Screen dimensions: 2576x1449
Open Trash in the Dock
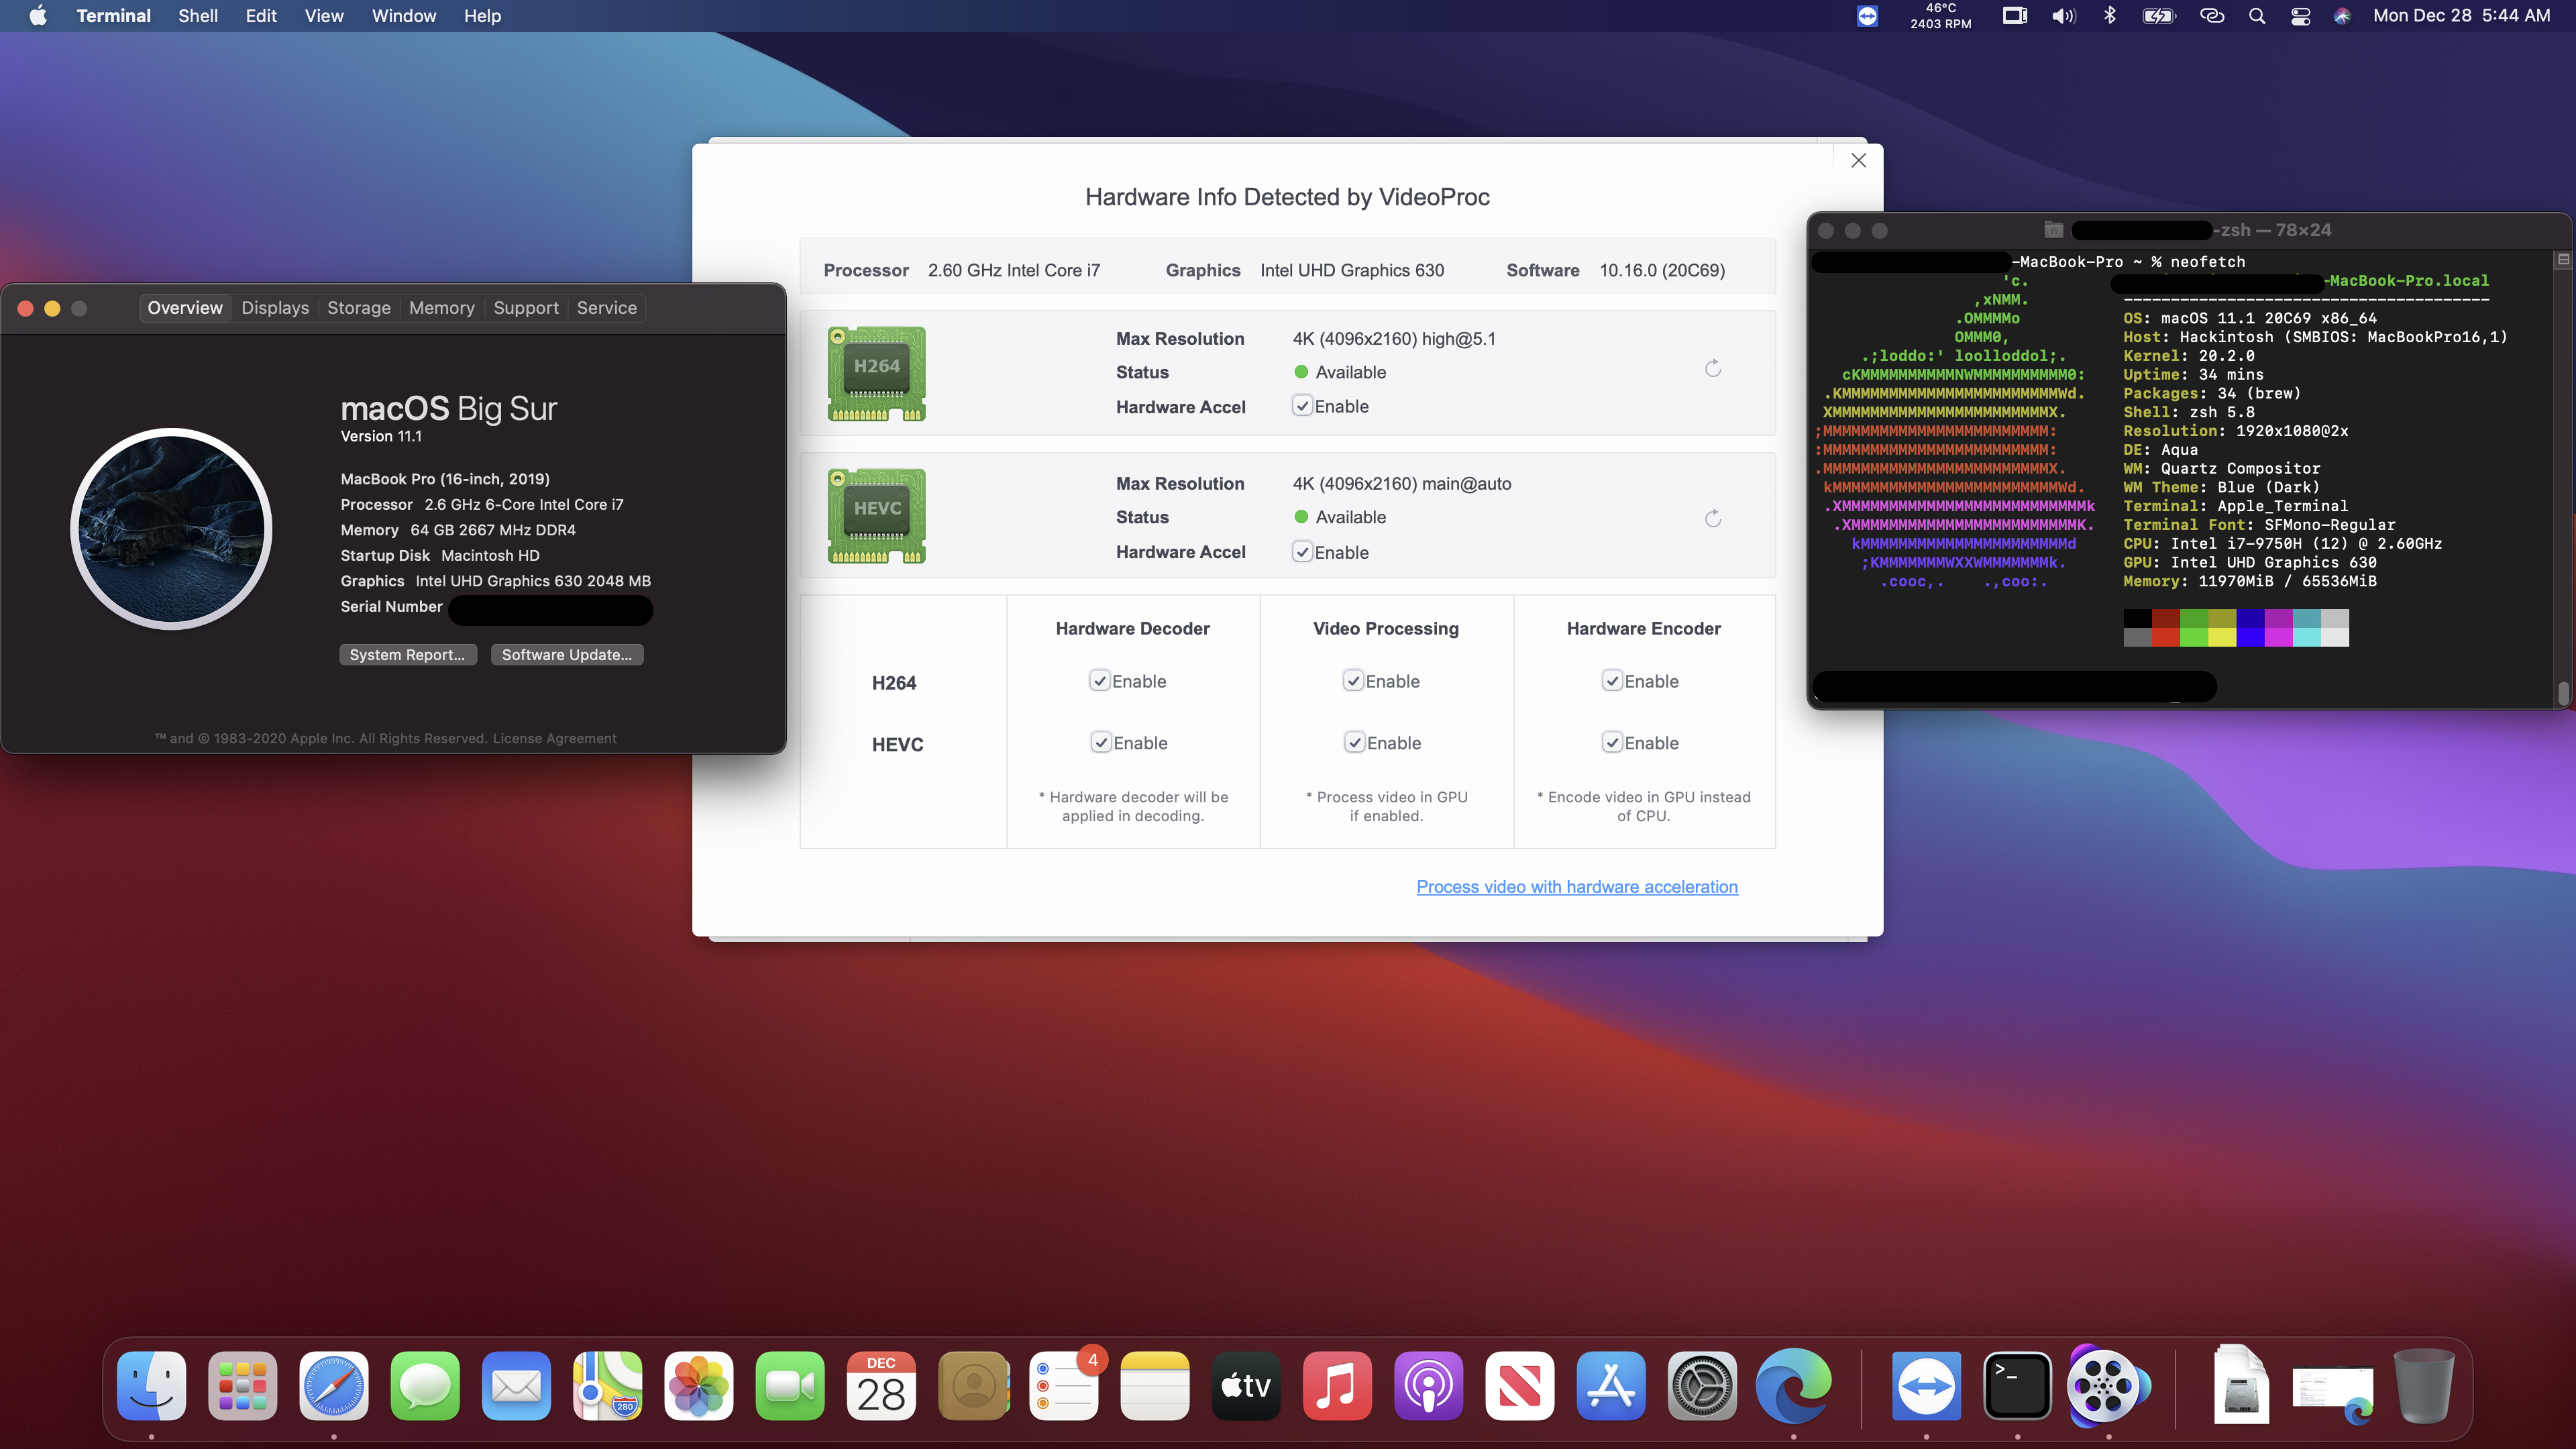tap(2424, 1386)
